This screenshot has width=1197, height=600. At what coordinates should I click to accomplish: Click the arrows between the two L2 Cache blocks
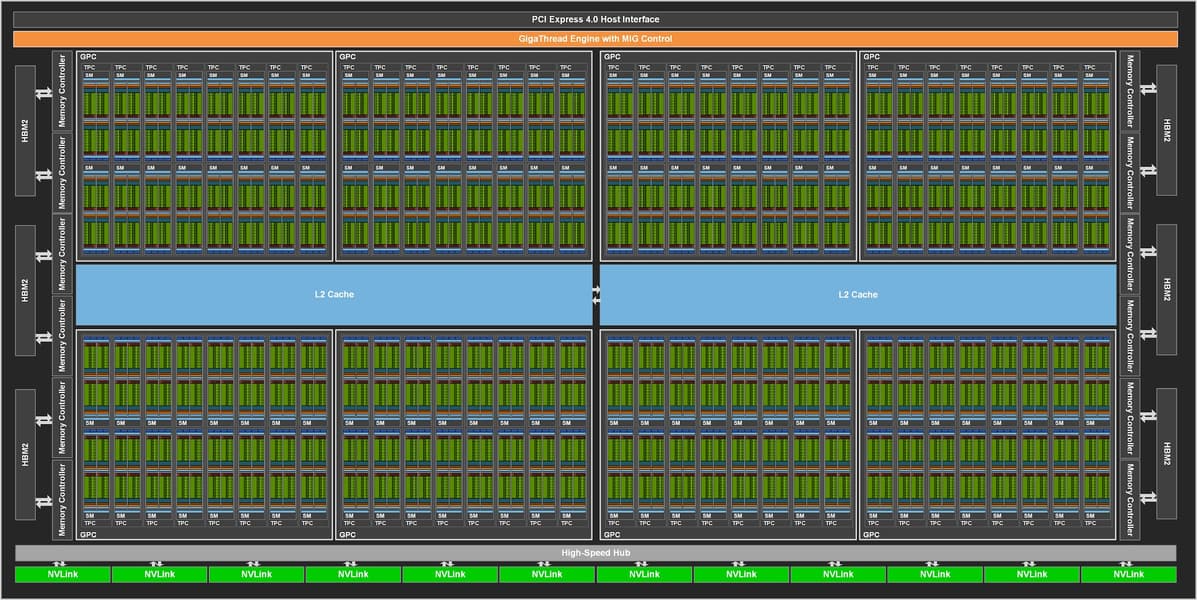point(596,295)
